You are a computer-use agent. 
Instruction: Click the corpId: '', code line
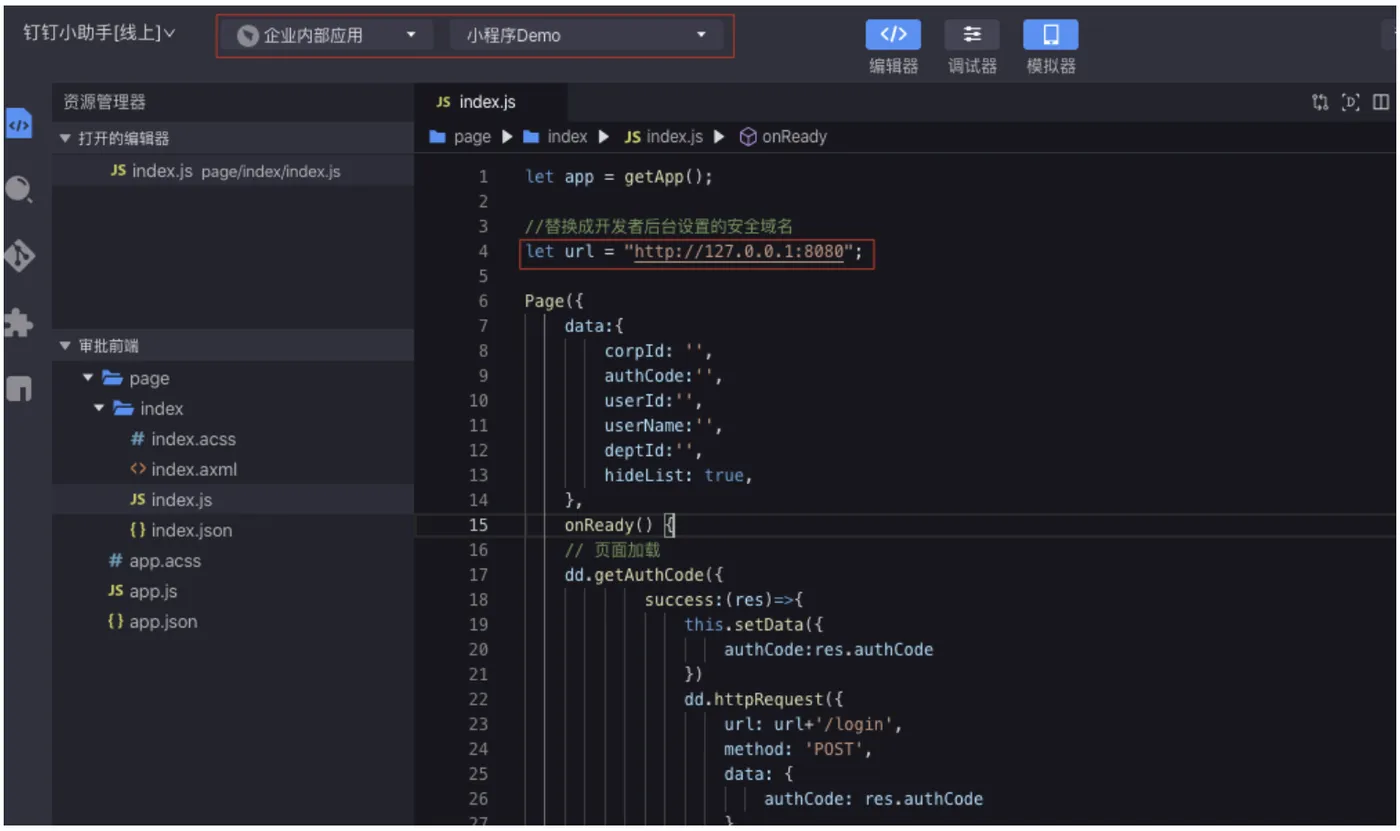tap(657, 351)
